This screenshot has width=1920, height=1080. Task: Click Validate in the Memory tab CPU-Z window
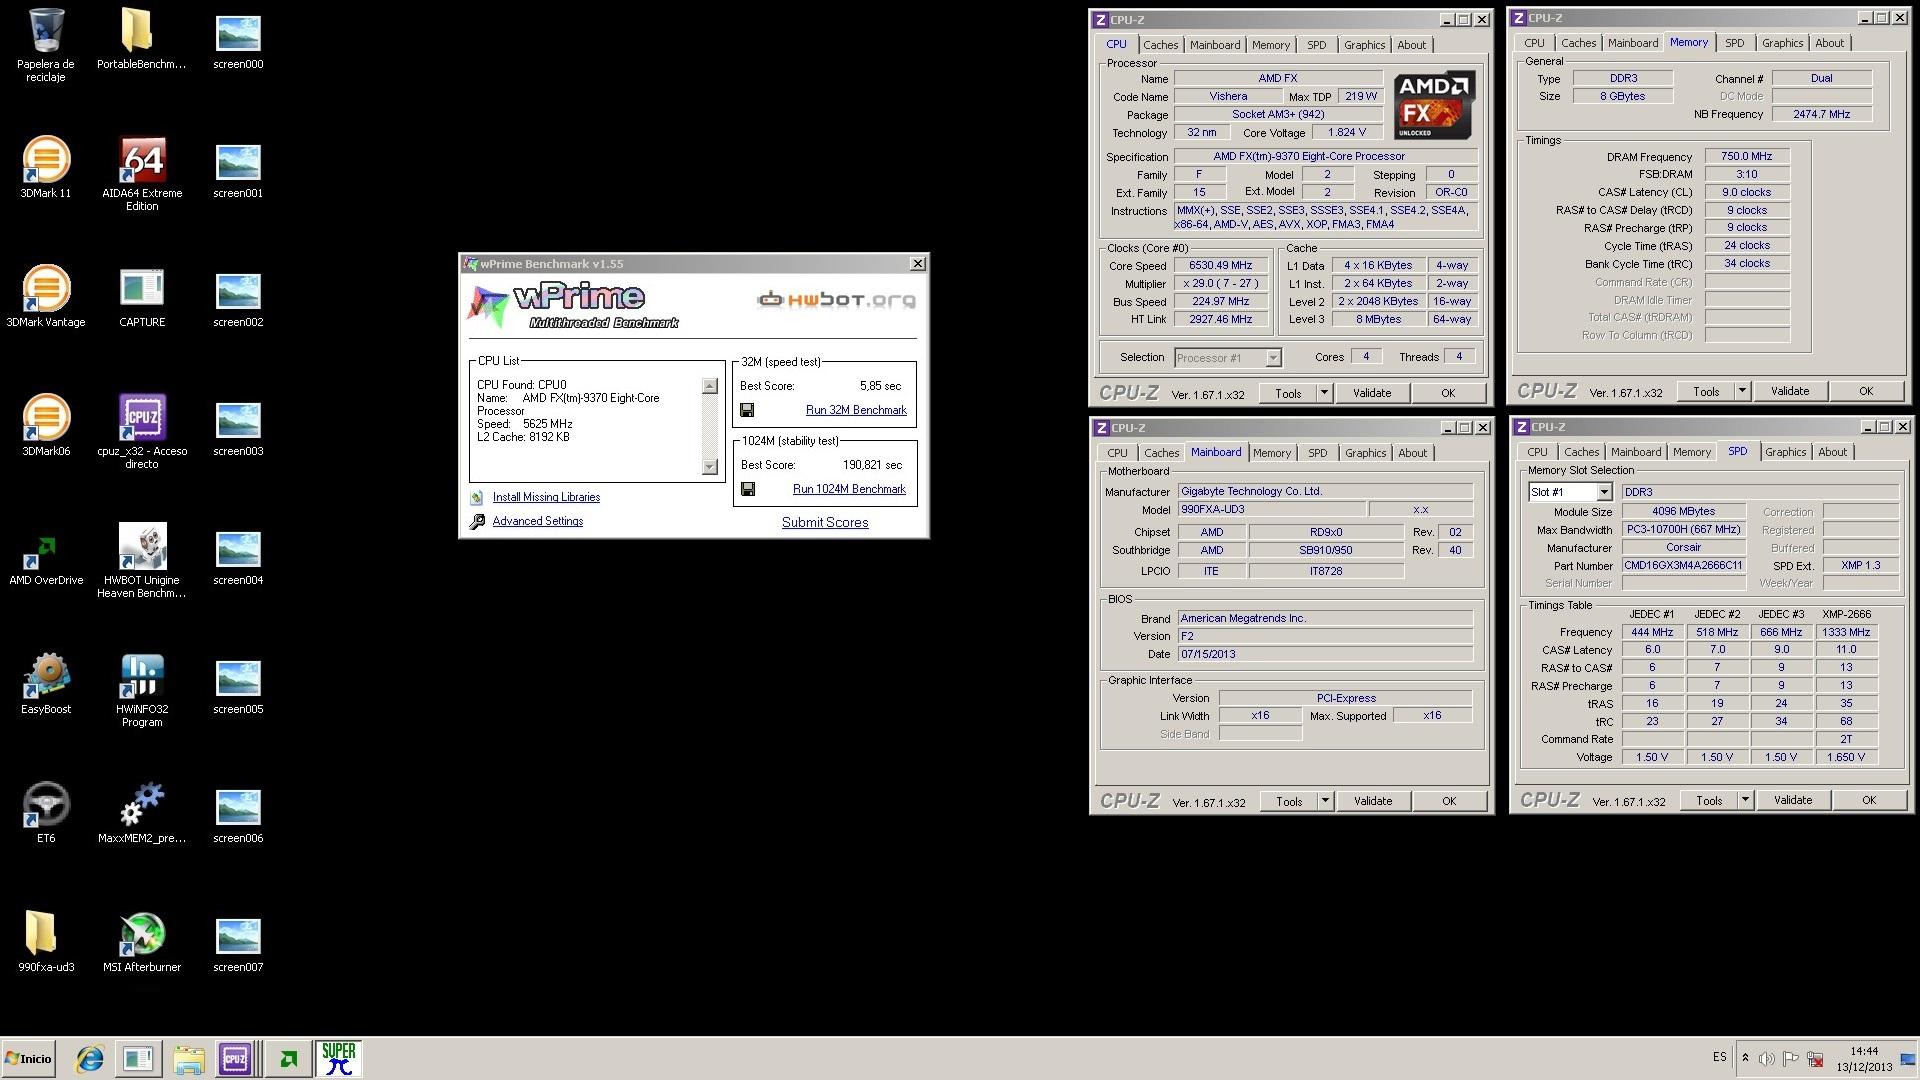pos(1790,391)
